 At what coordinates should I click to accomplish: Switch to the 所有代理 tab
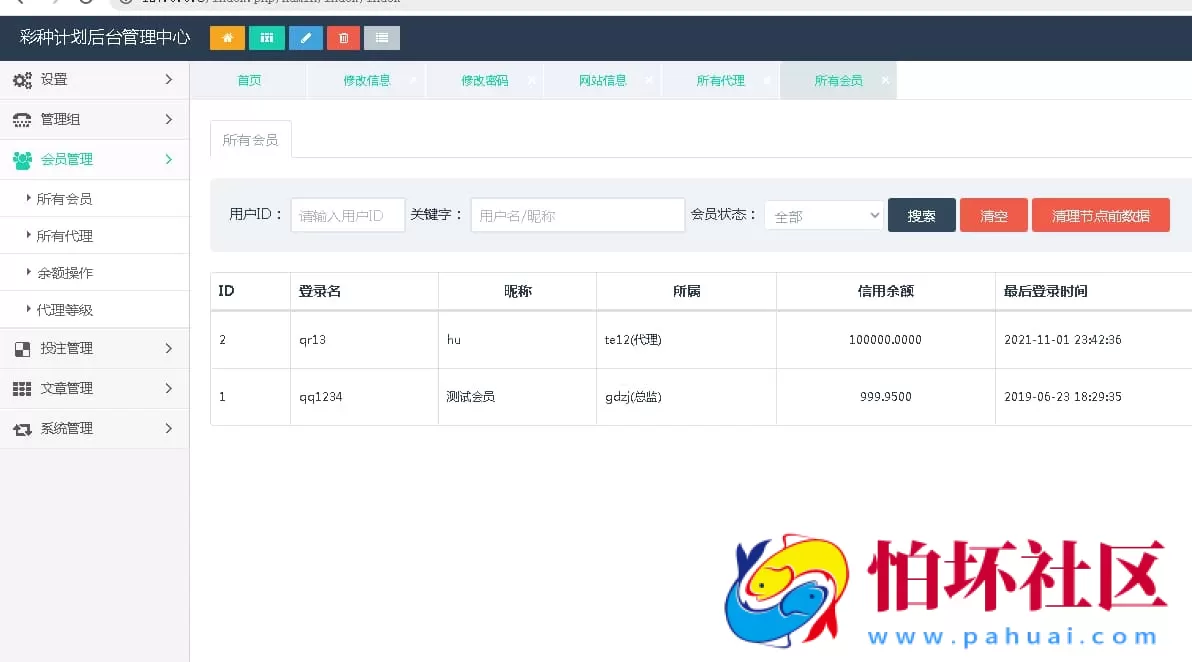click(720, 80)
